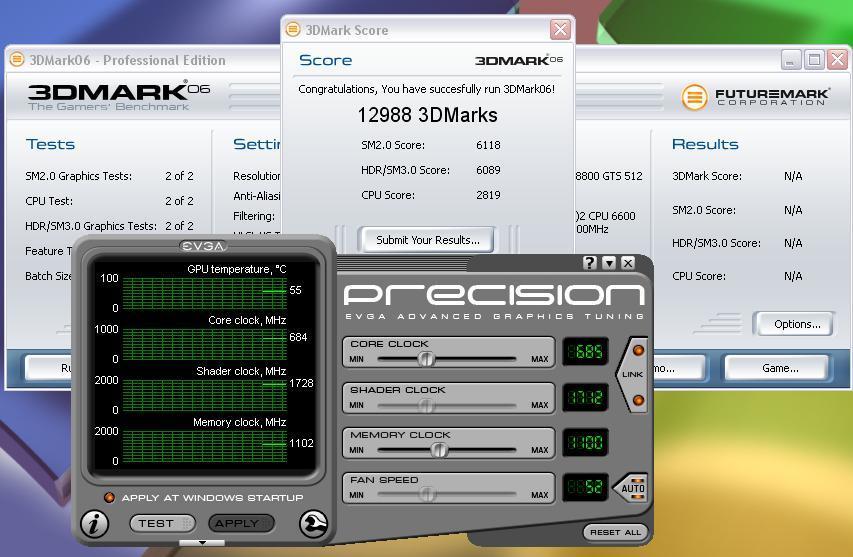
Task: Click the Results section heading
Action: pos(705,144)
